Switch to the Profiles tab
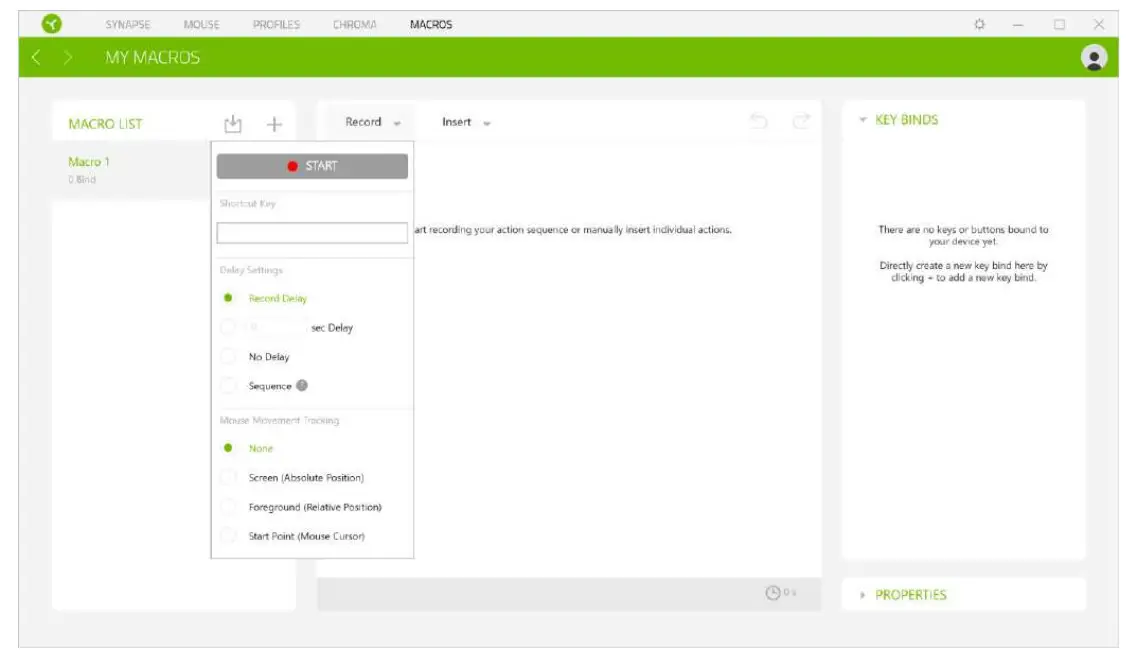Screen dimensions: 1127x656 click(x=276, y=24)
